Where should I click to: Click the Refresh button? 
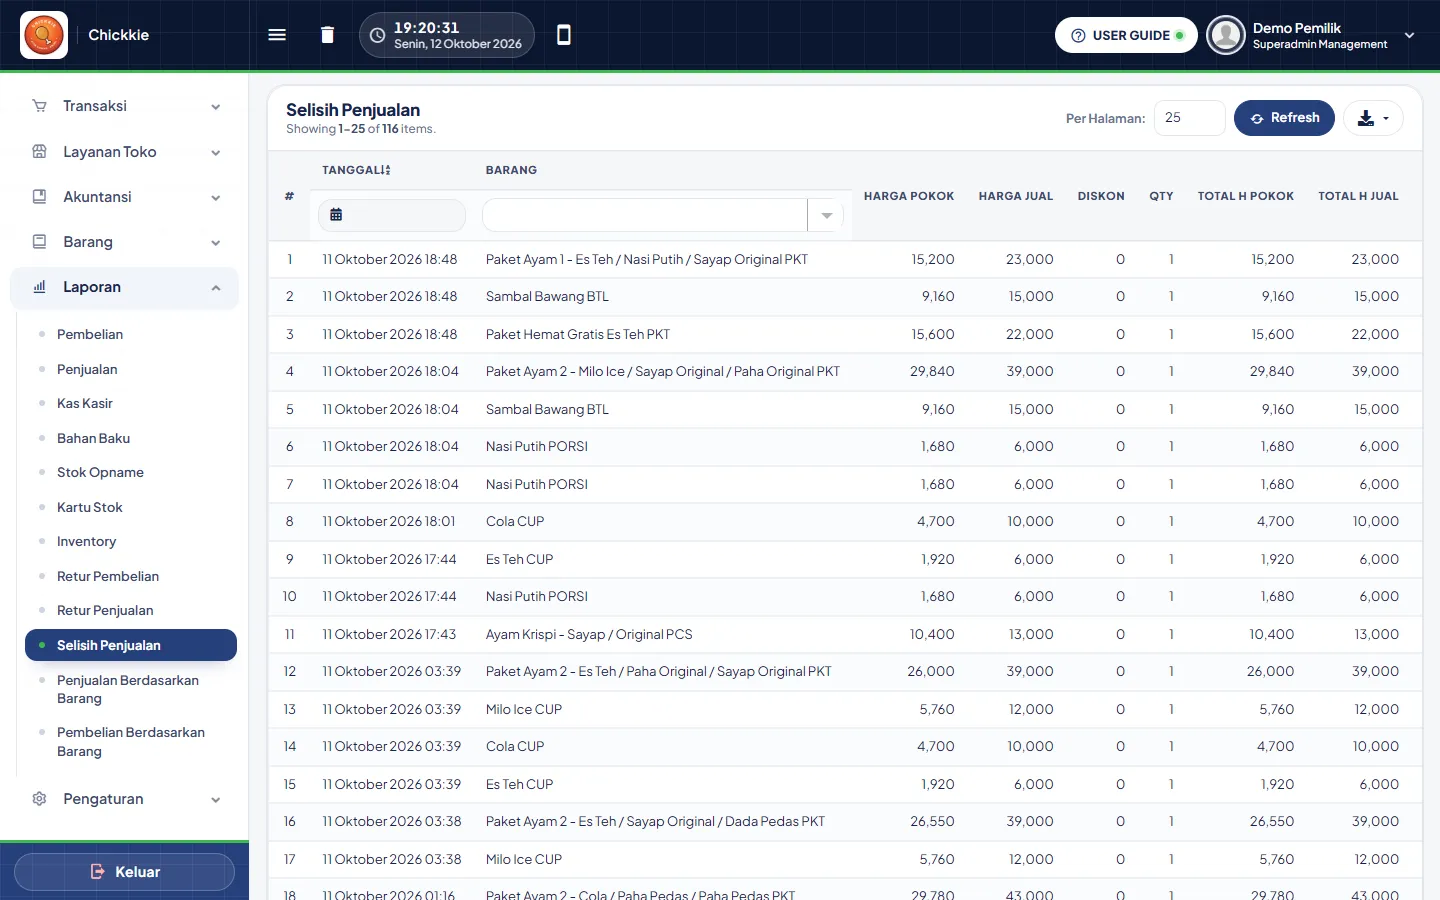(1284, 118)
